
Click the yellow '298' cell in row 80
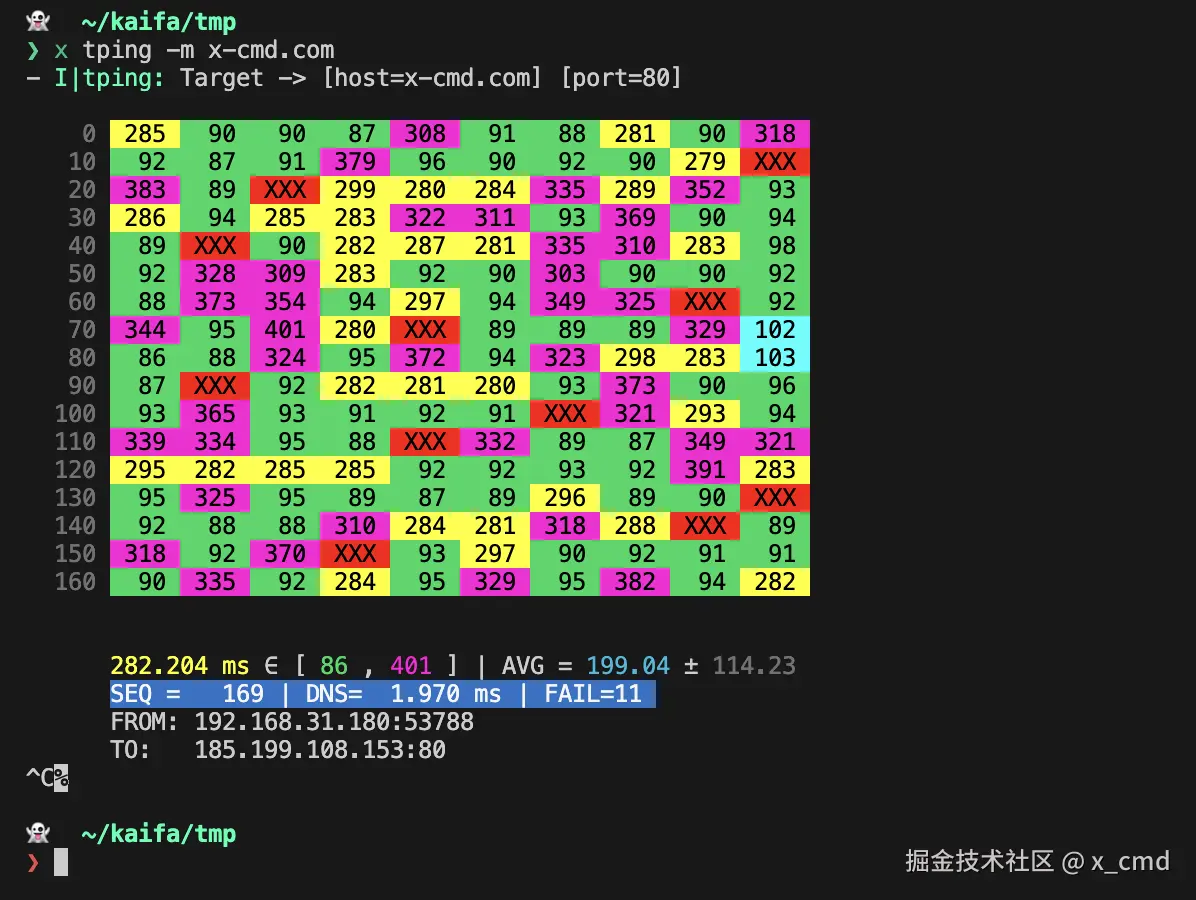pyautogui.click(x=635, y=358)
